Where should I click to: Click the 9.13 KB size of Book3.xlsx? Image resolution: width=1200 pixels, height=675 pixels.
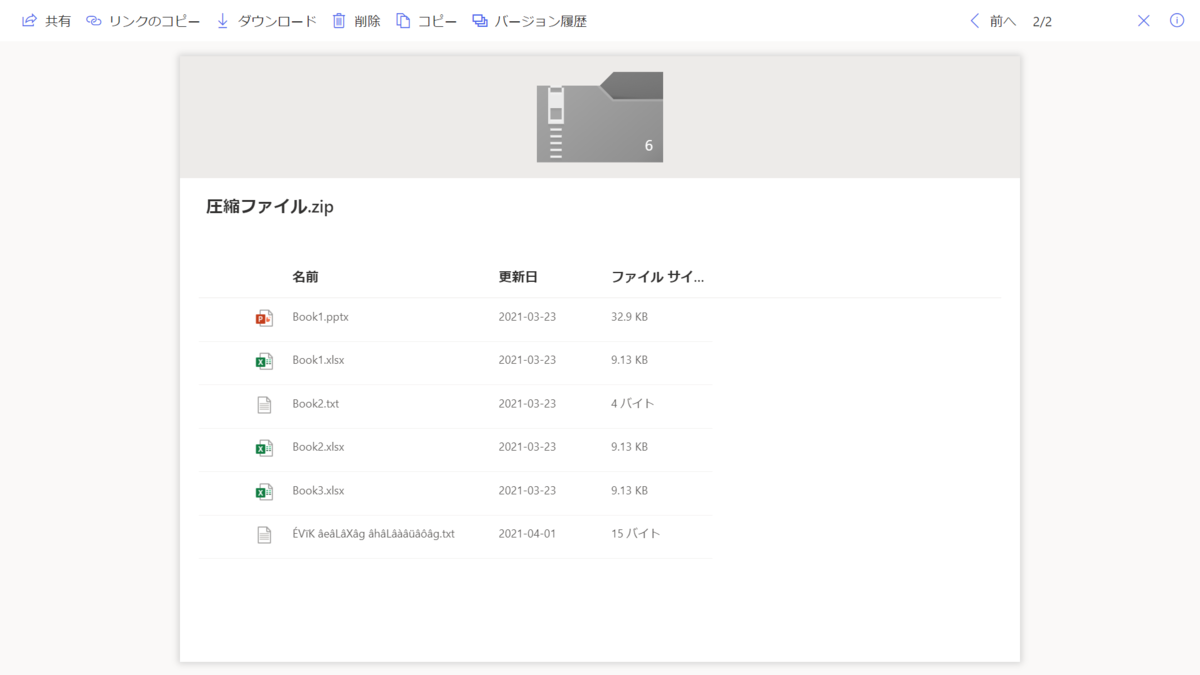click(x=629, y=491)
